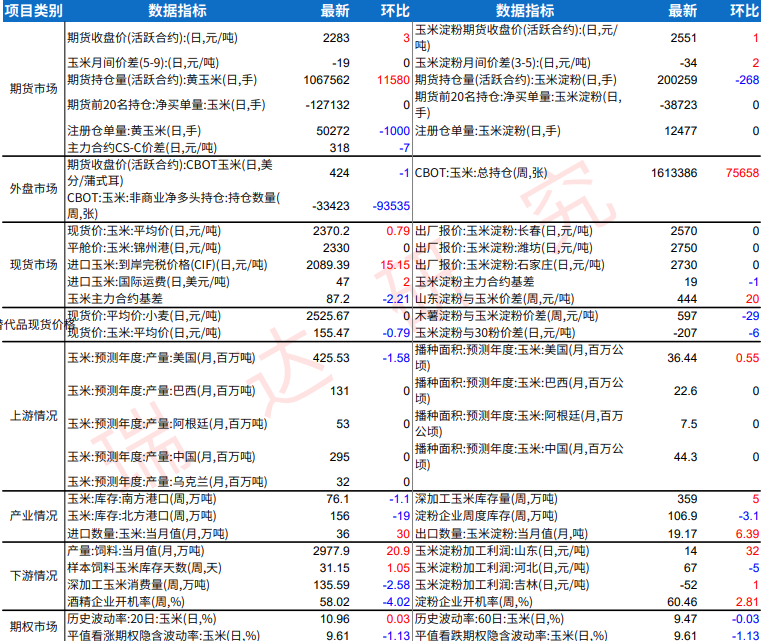The height and width of the screenshot is (641, 777).
Task: Click 出厂报价:玉米淀粉:长春 indicator label
Action: pyautogui.click(x=504, y=231)
